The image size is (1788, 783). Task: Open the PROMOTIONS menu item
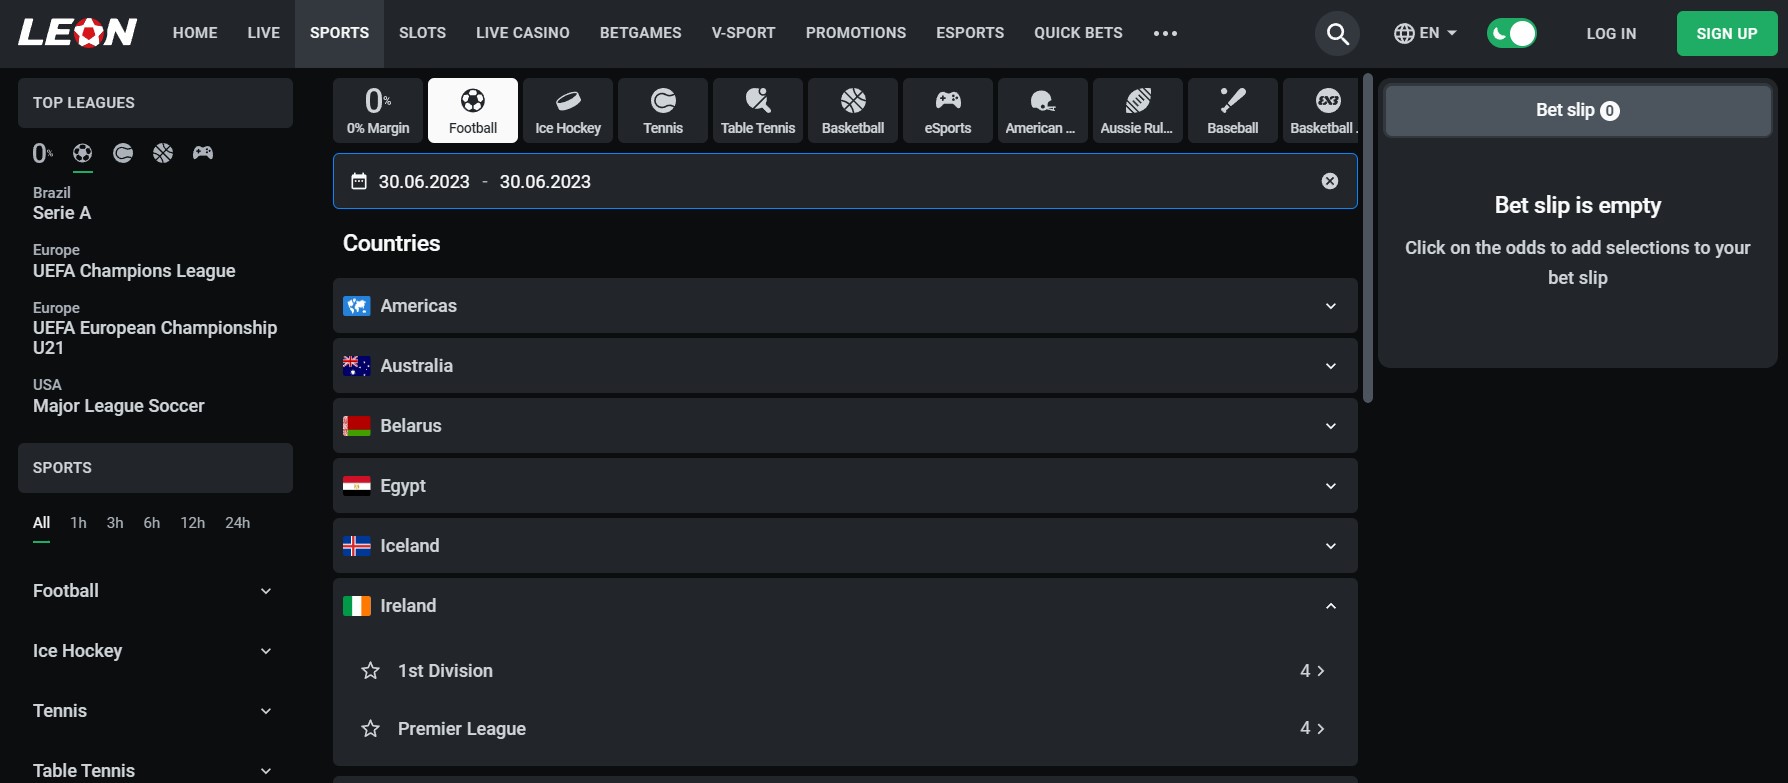coord(856,33)
